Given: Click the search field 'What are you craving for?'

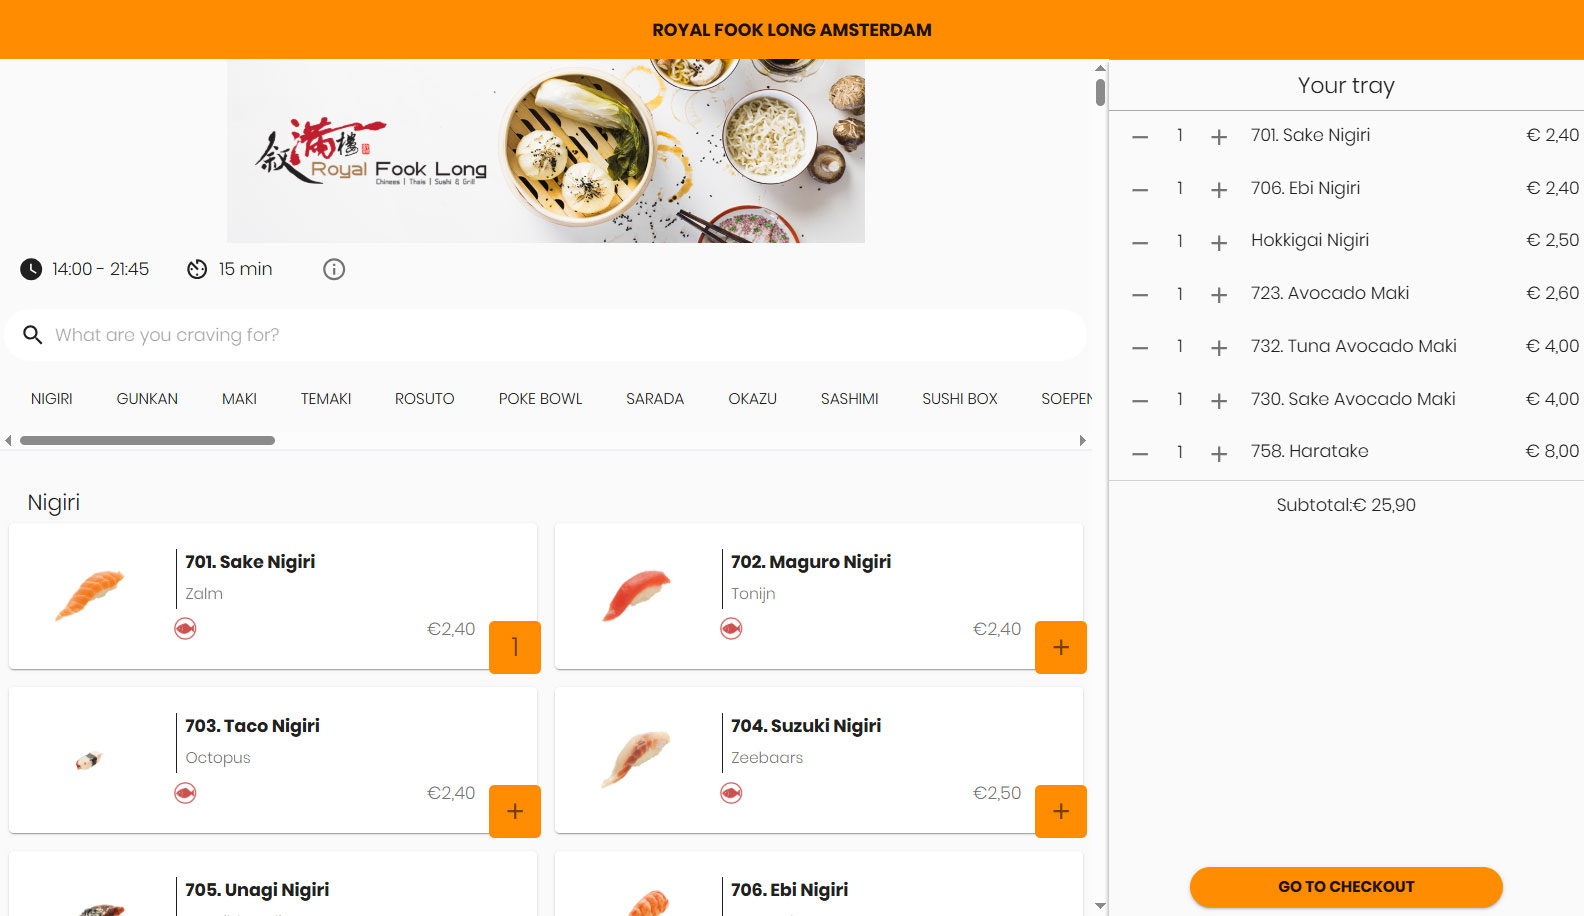Looking at the screenshot, I should click(546, 335).
